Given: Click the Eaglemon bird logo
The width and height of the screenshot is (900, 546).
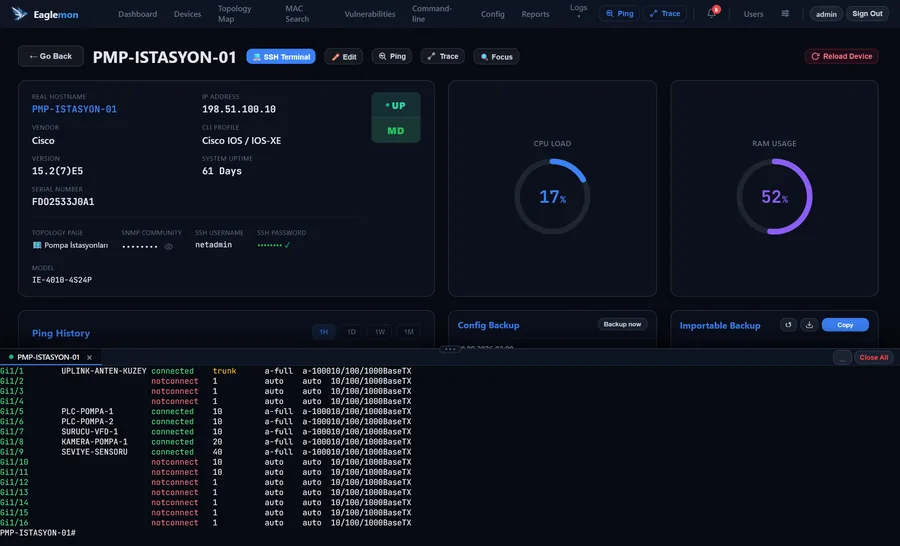Looking at the screenshot, I should tap(19, 14).
